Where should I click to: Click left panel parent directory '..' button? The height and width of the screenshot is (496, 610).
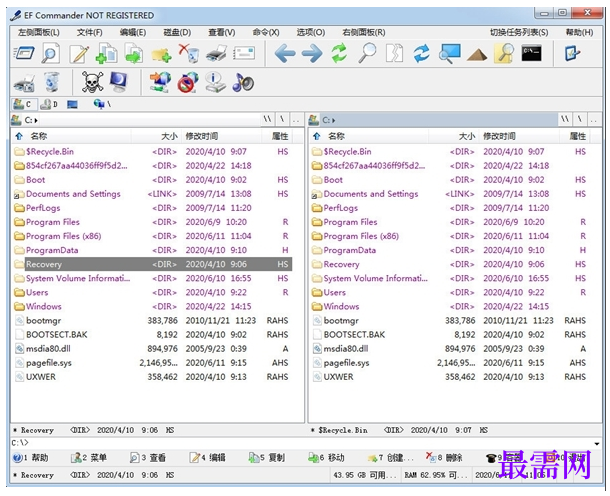[x=296, y=120]
